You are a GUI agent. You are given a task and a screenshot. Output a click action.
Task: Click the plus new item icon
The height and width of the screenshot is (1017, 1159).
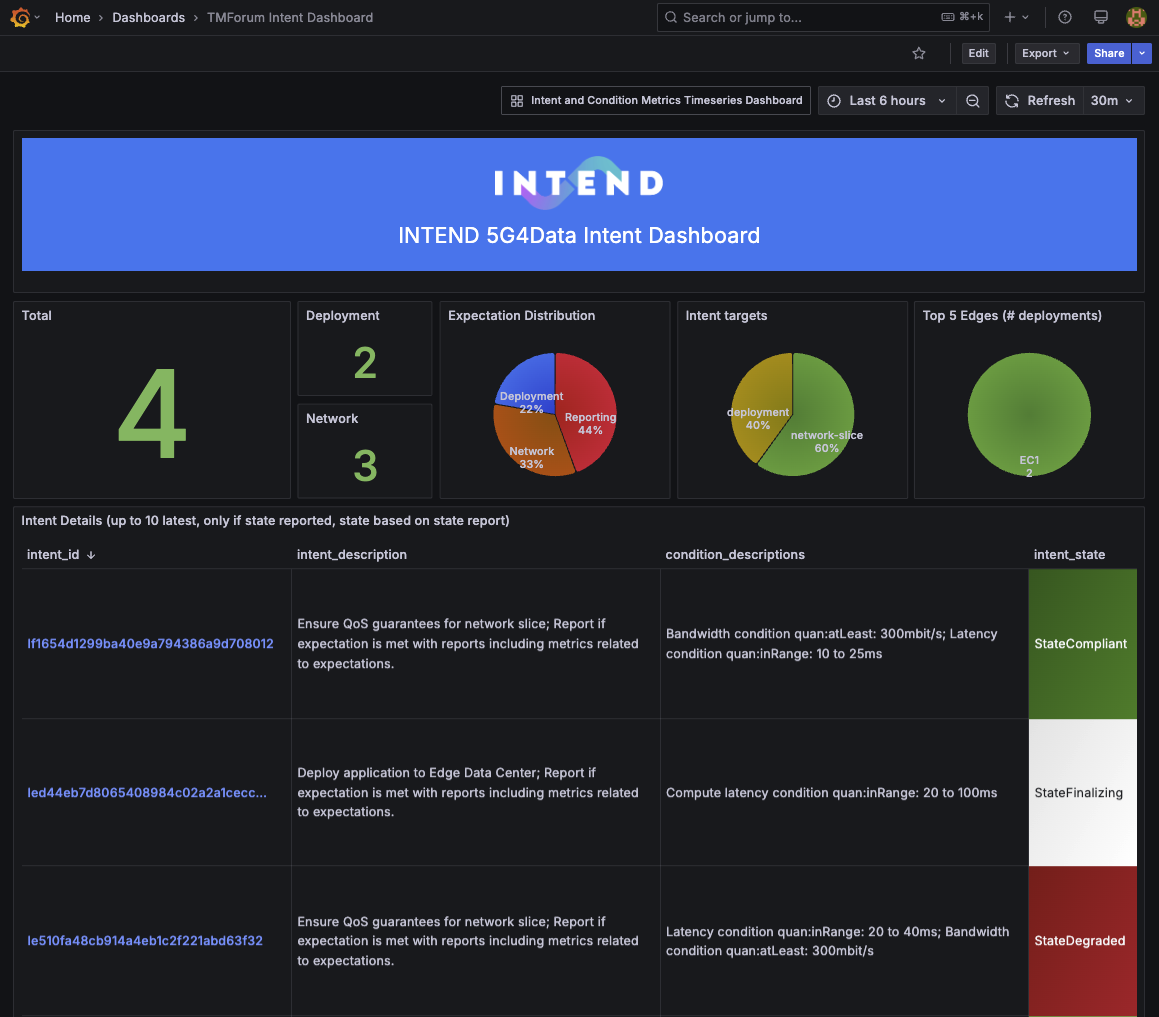[1010, 17]
